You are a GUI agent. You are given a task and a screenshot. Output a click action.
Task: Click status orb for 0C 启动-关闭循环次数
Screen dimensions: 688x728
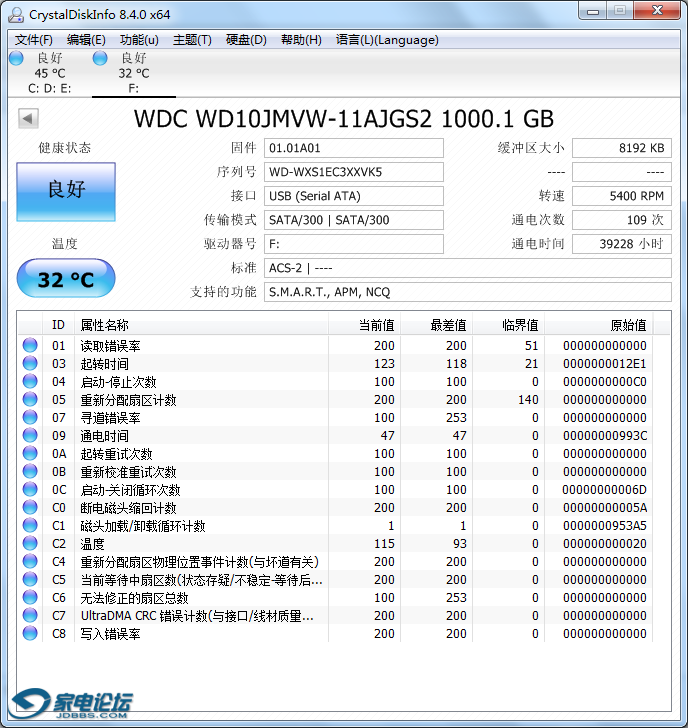click(x=30, y=489)
